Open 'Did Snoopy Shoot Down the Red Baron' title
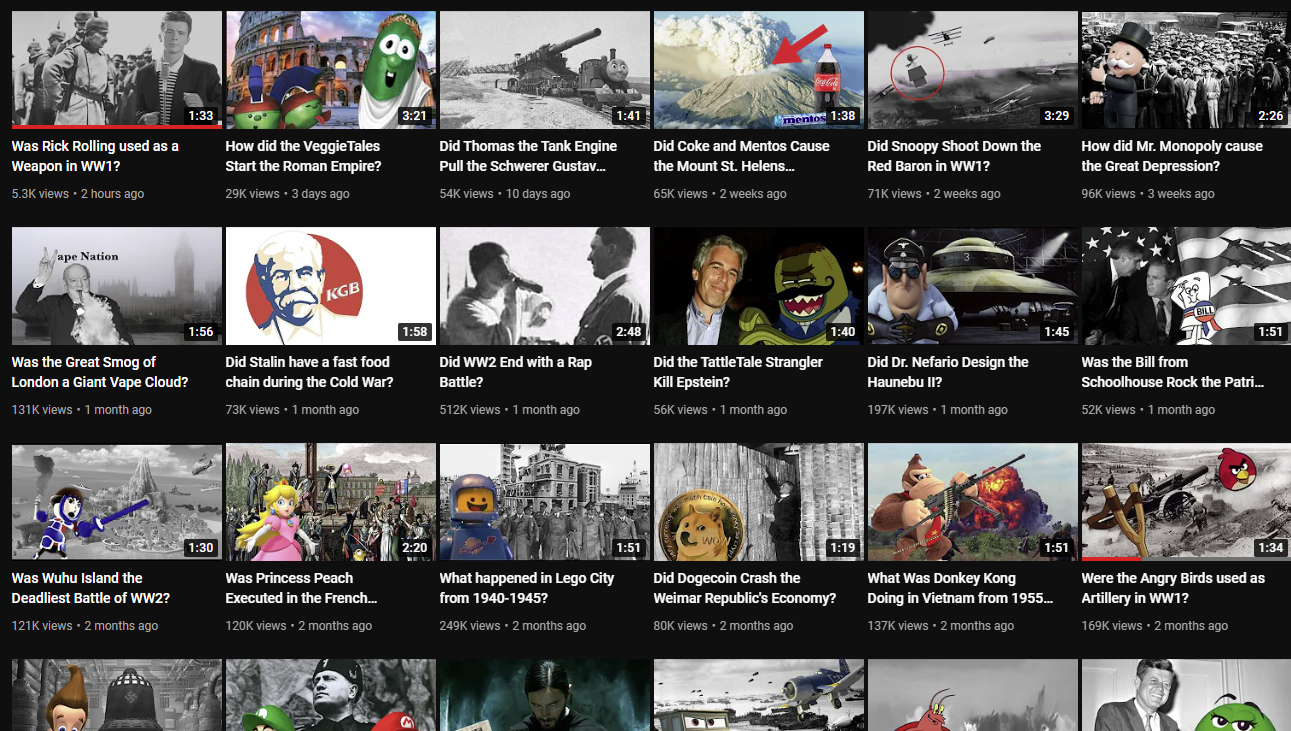Image resolution: width=1291 pixels, height=731 pixels. (954, 156)
